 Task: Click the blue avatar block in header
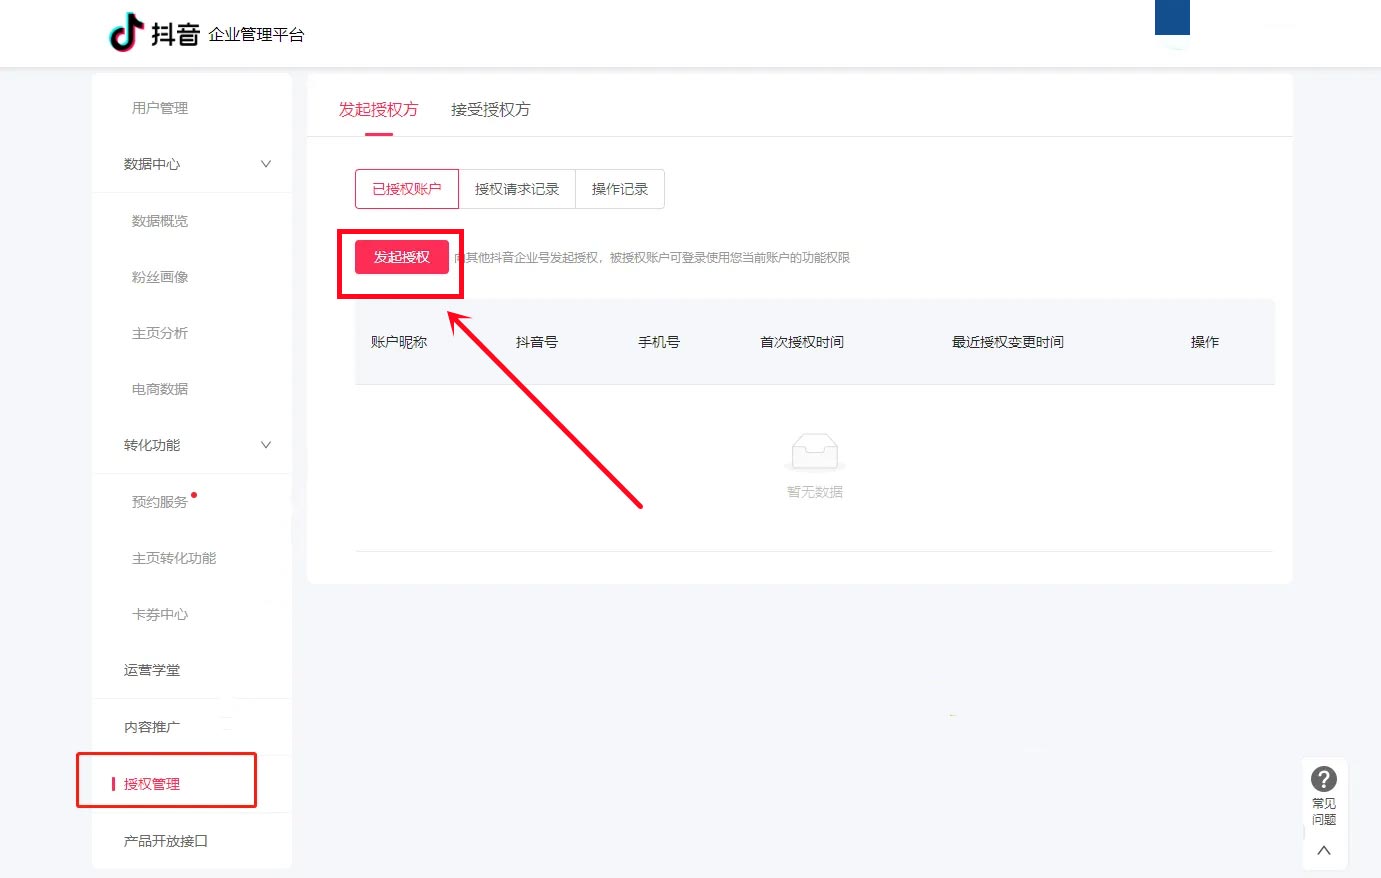point(1172,17)
